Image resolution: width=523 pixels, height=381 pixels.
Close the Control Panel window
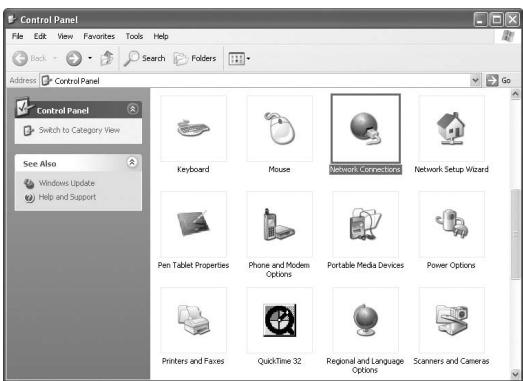click(512, 20)
